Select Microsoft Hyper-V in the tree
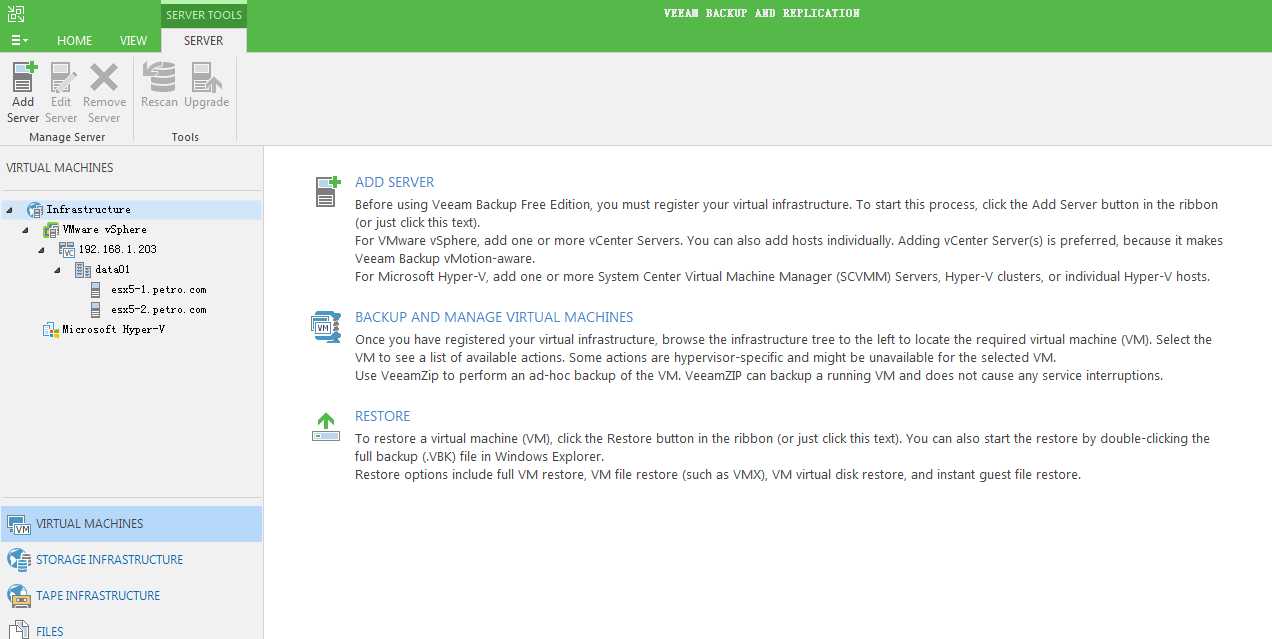This screenshot has height=639, width=1272. coord(113,329)
